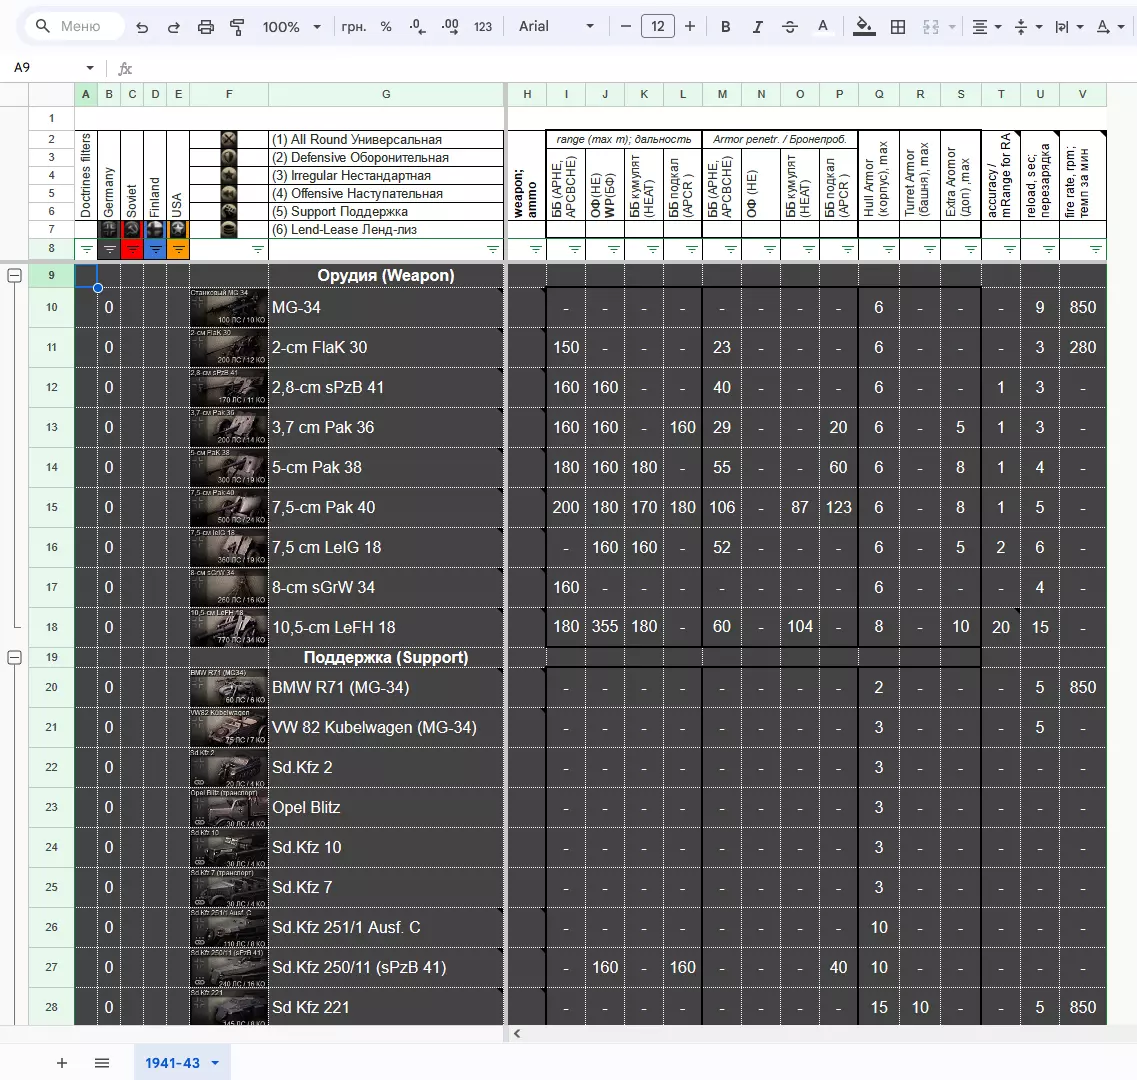Select cell "10,5-cm LeFH 18"
This screenshot has height=1080, width=1137.
[386, 627]
